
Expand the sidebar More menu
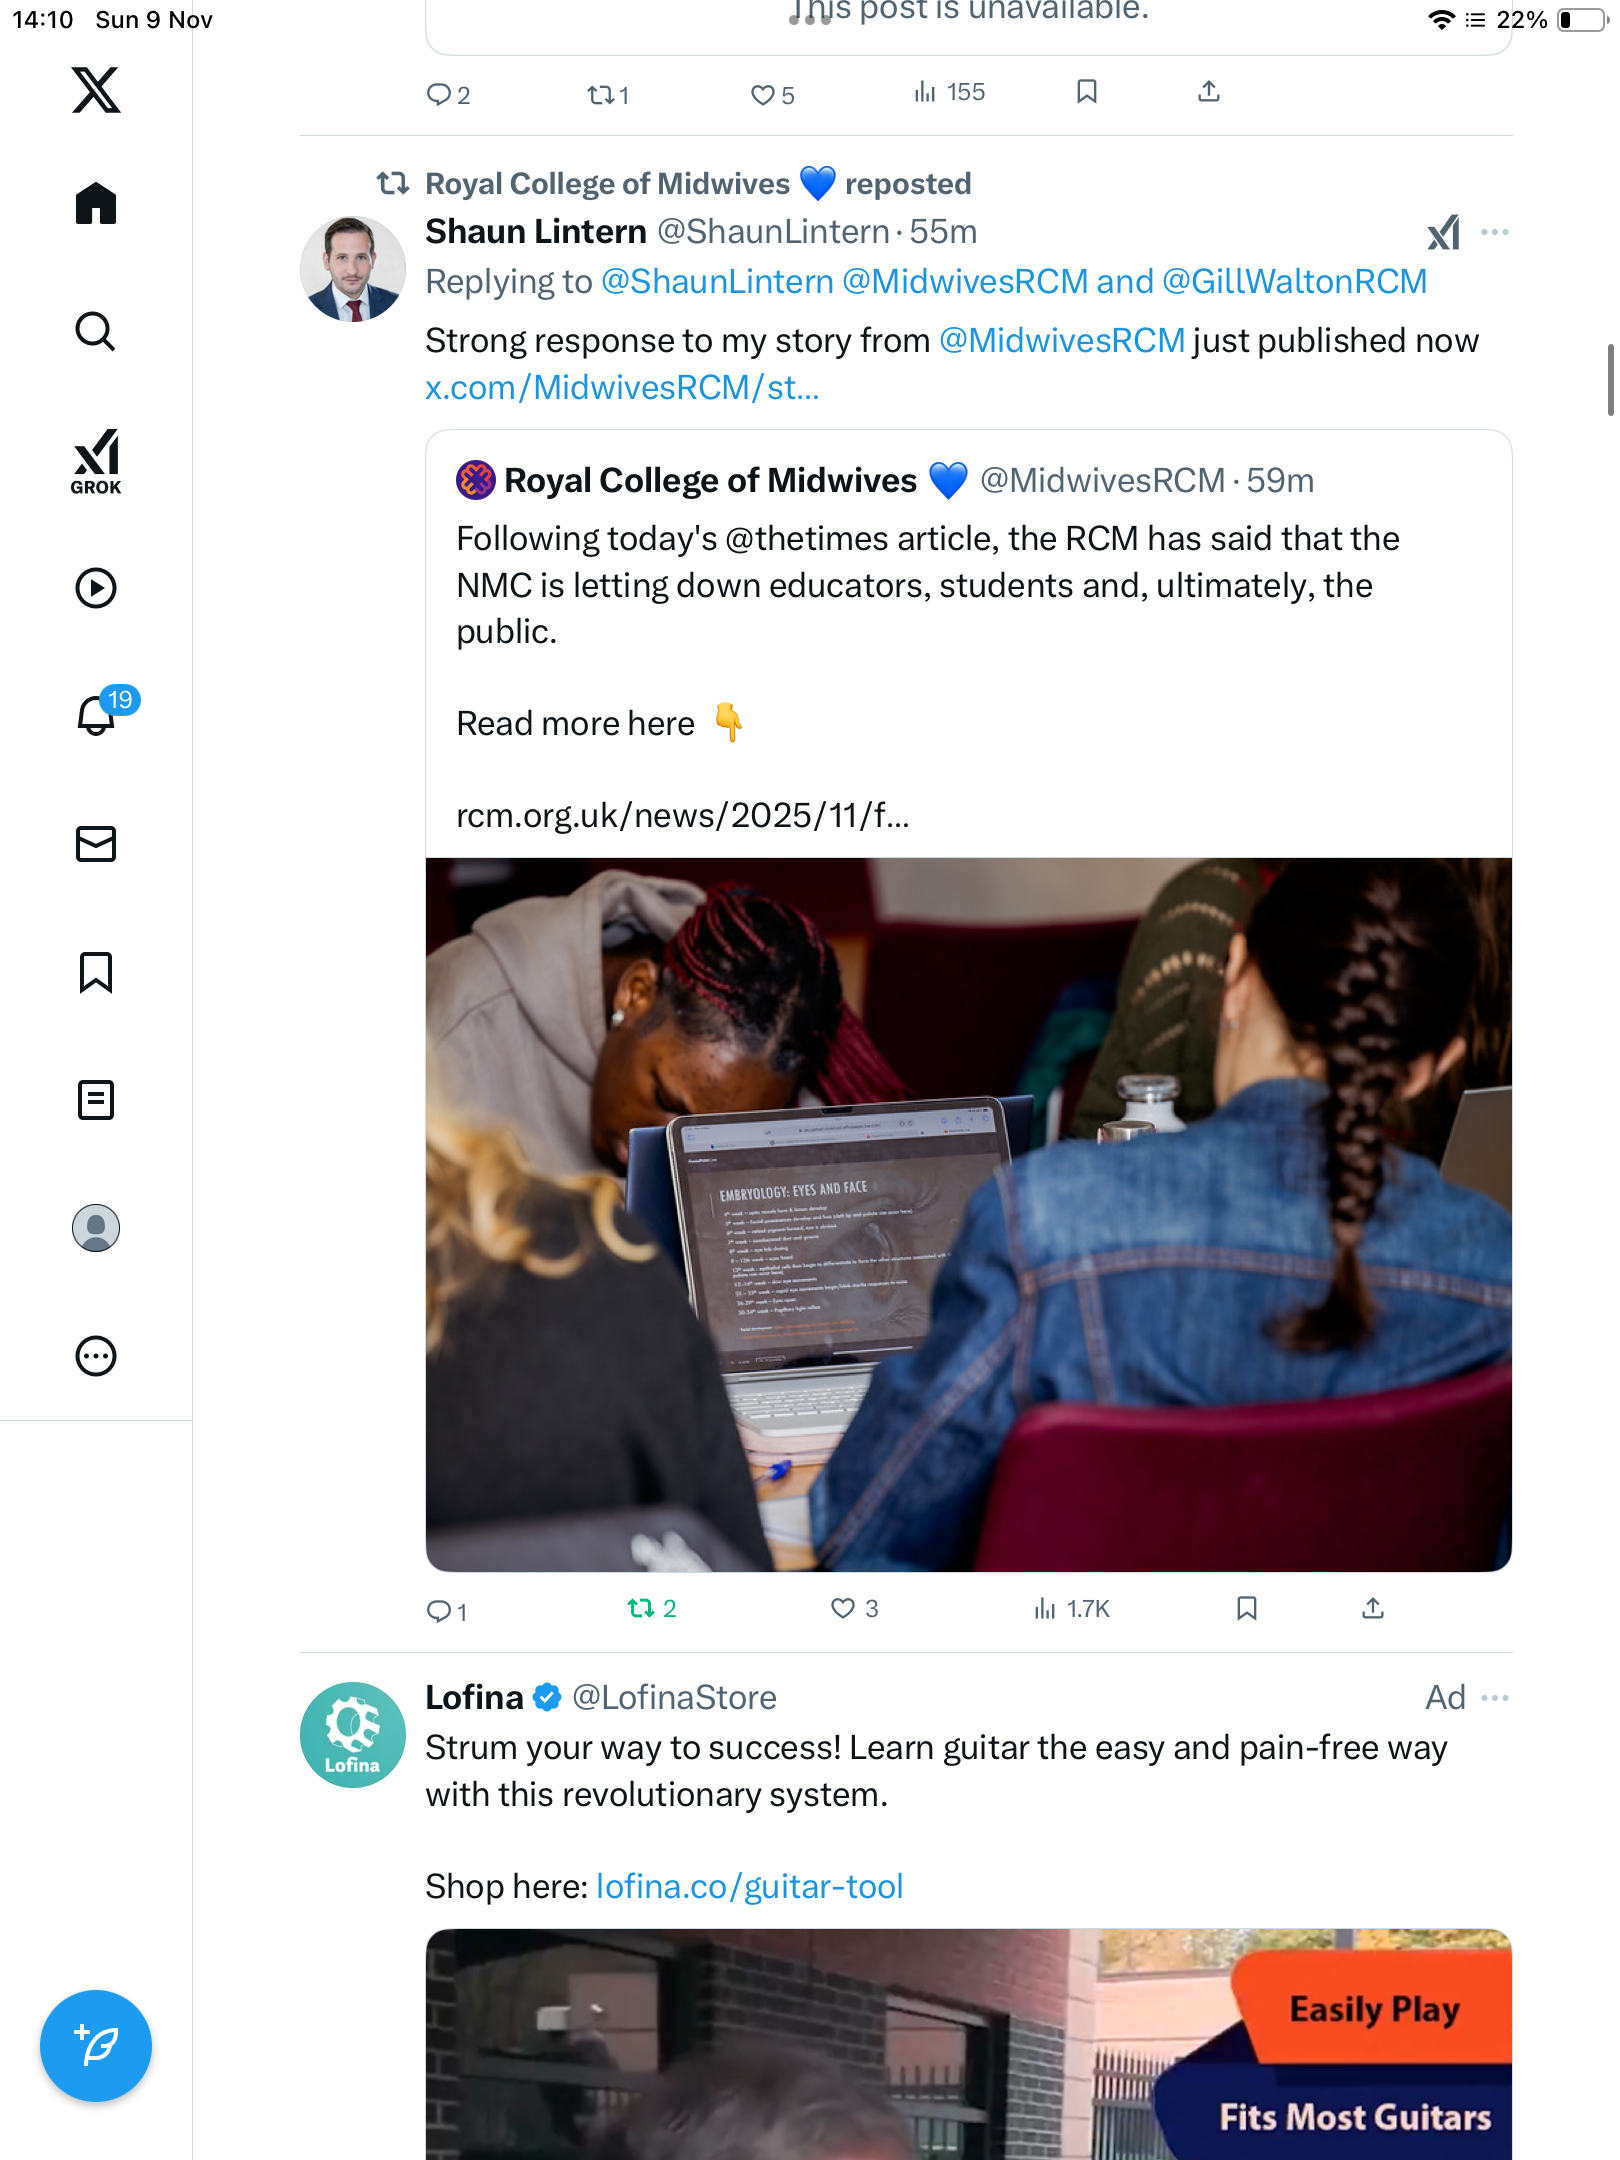tap(96, 1356)
